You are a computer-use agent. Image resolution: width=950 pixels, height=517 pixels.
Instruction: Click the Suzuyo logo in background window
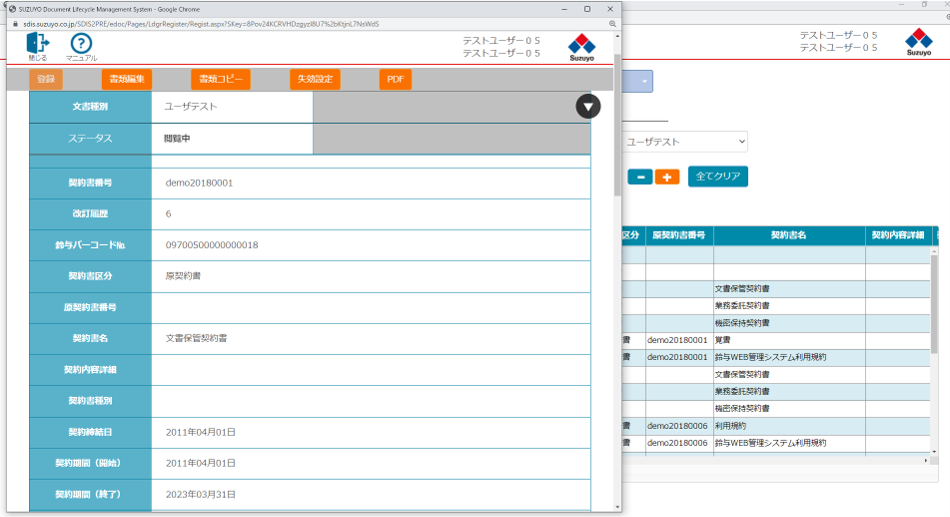click(918, 42)
